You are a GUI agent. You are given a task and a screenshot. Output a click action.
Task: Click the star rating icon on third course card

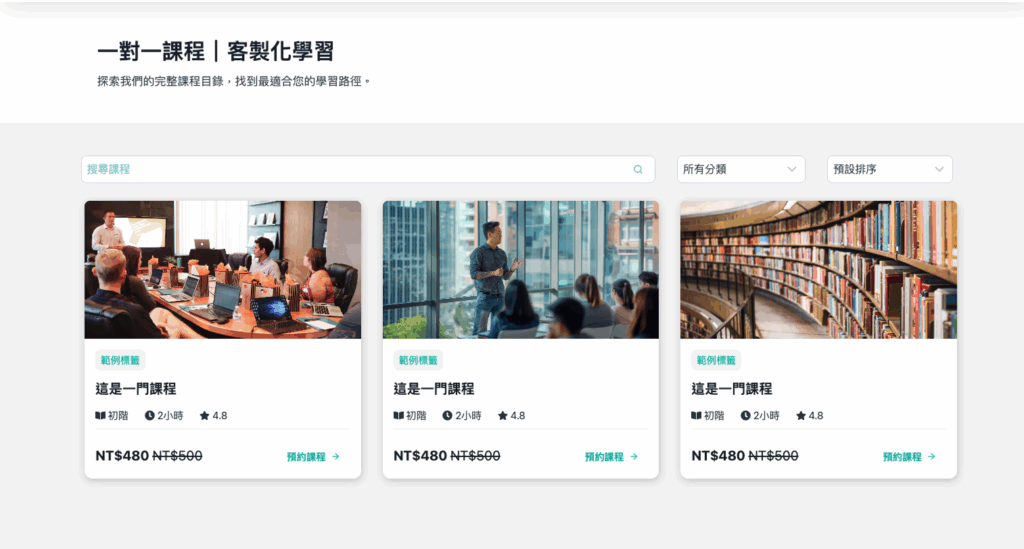[801, 416]
